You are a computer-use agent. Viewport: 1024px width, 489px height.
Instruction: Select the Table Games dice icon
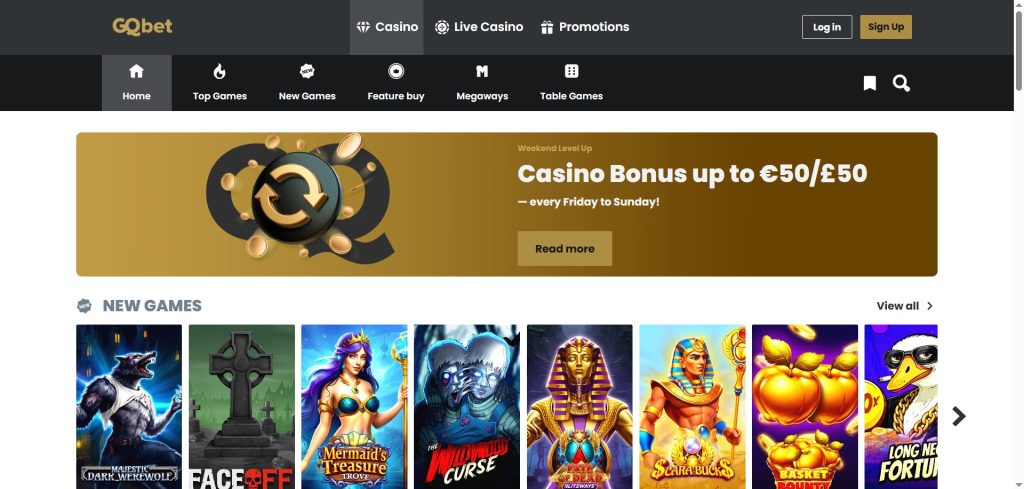(x=571, y=71)
